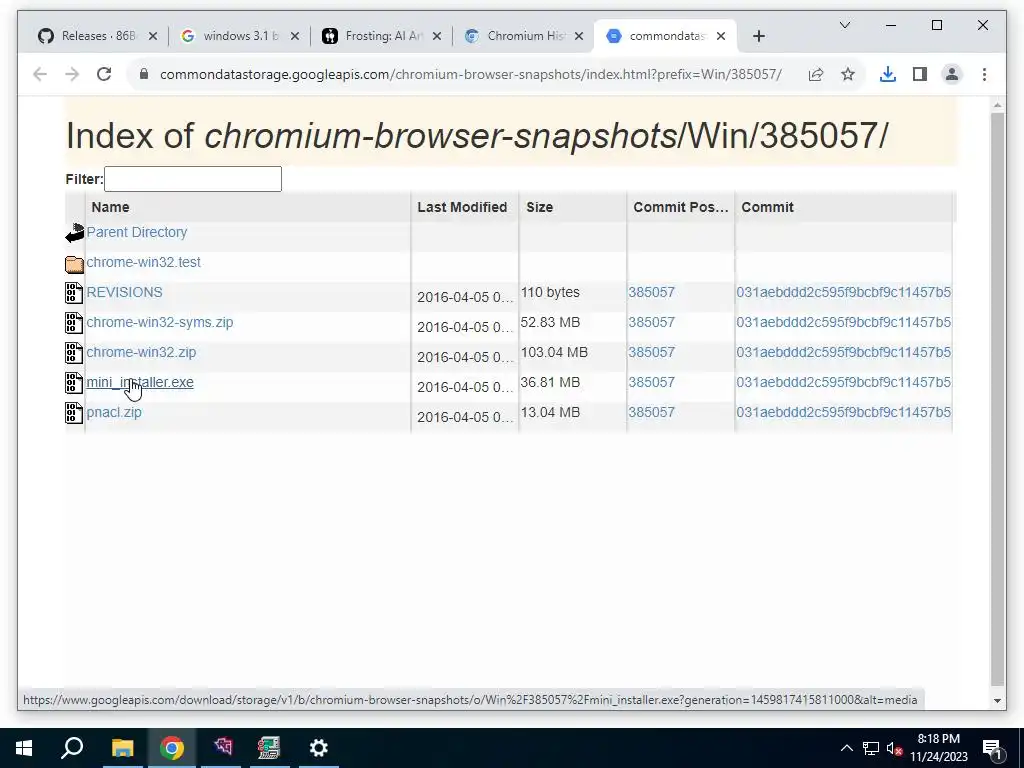
Task: Open File Explorer from taskbar
Action: 122,748
